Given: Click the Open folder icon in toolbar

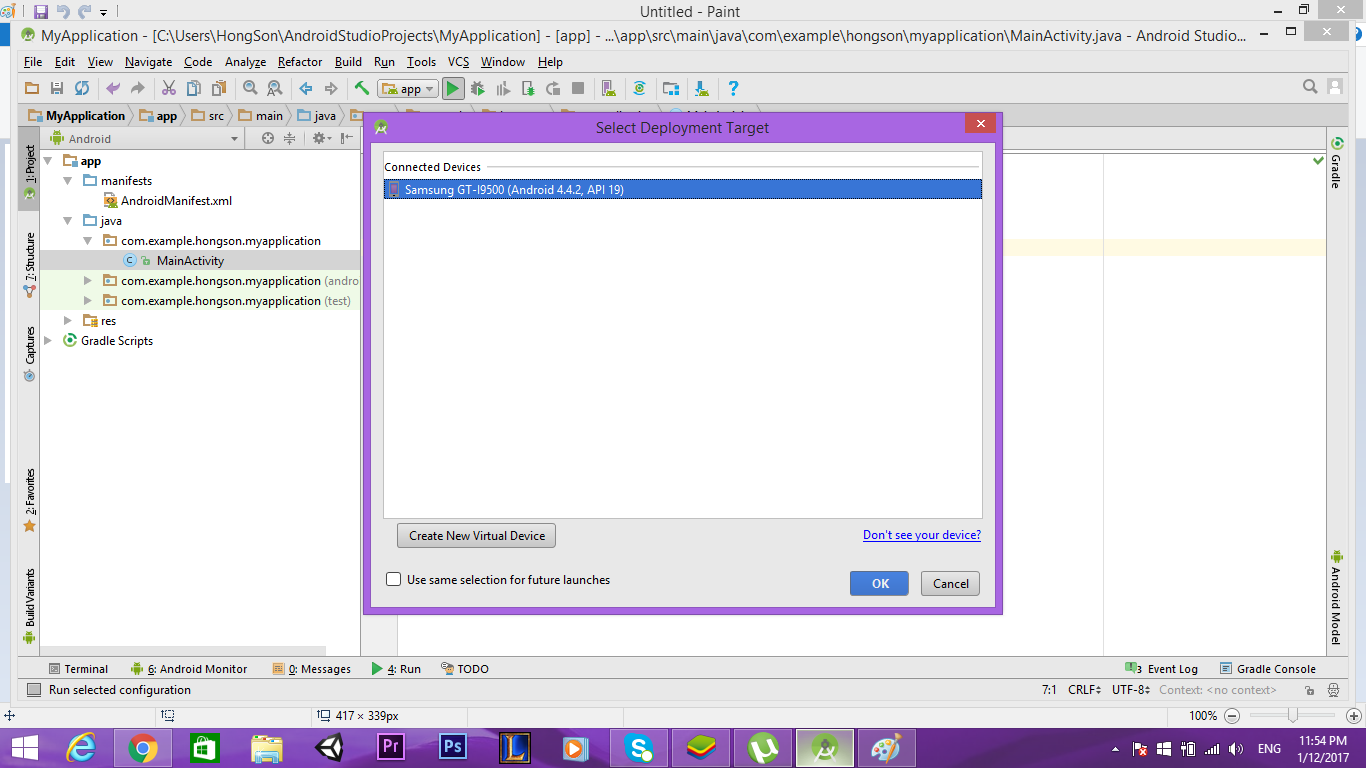Looking at the screenshot, I should [x=32, y=89].
